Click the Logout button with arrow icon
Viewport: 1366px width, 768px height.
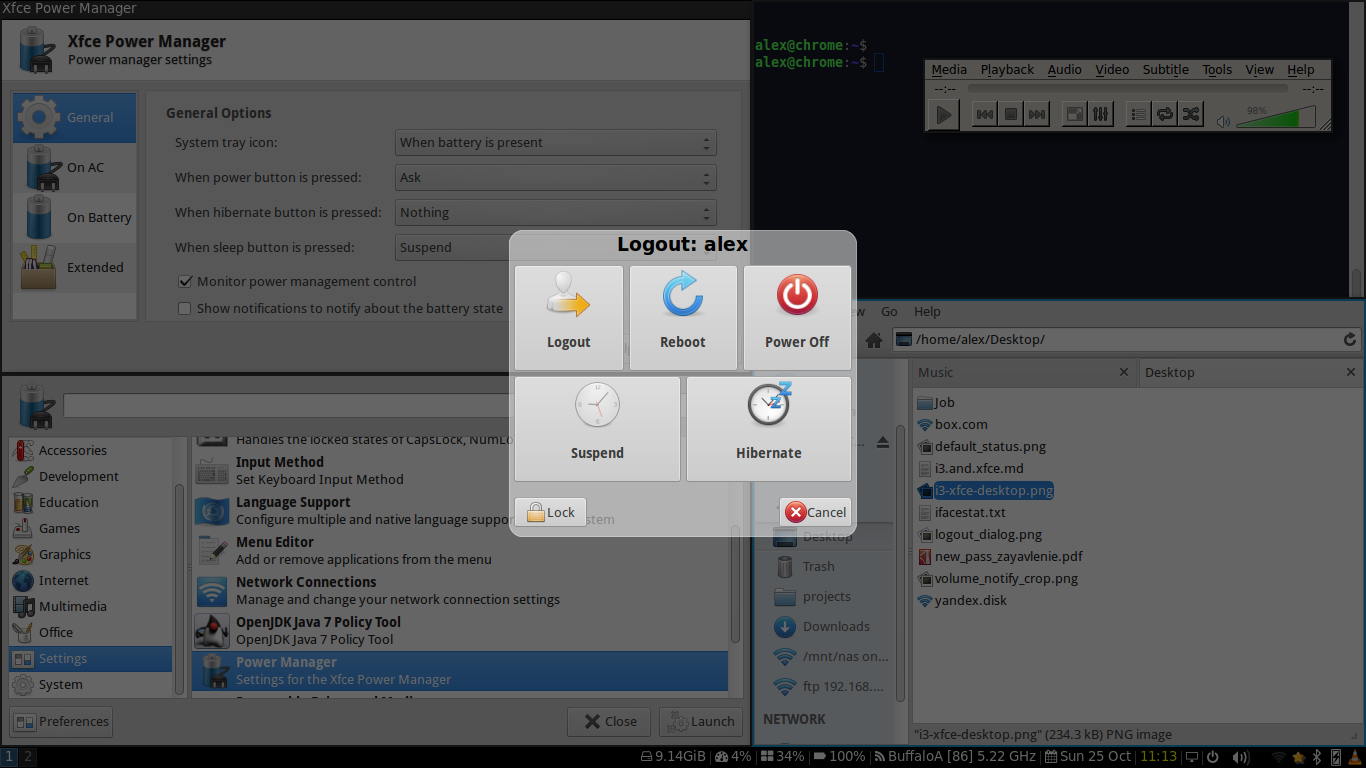point(568,316)
